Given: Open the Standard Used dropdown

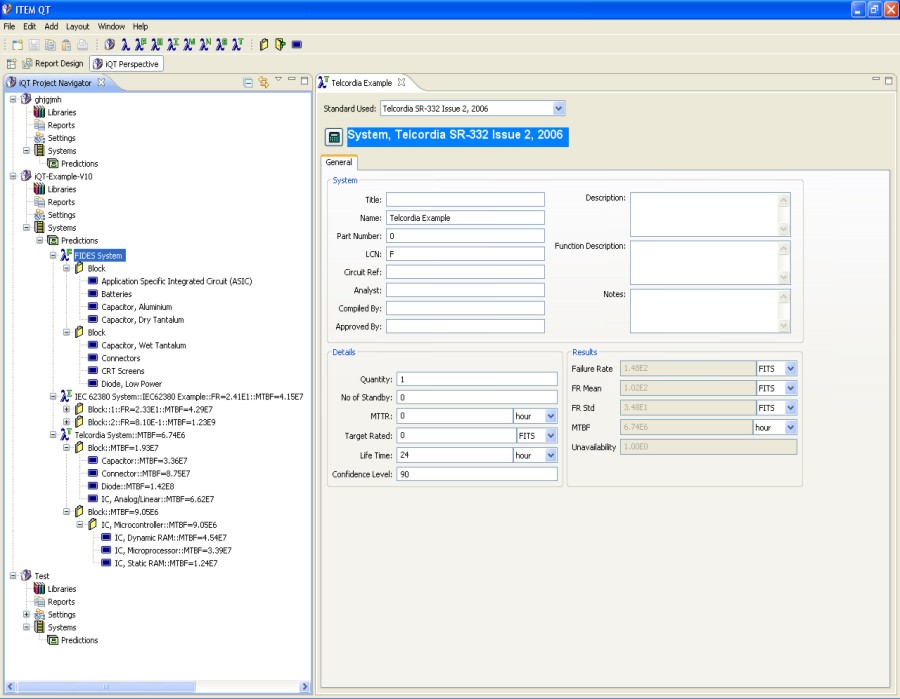Looking at the screenshot, I should tap(558, 108).
